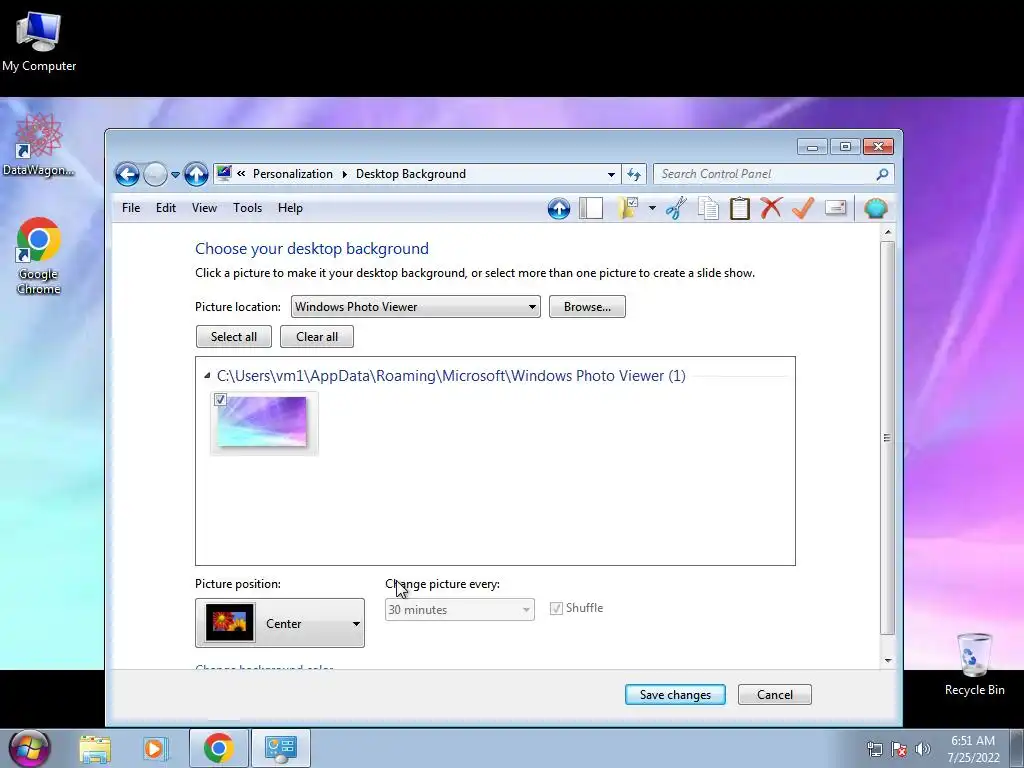
Task: Open the recent pages dropdown arrow
Action: point(175,174)
